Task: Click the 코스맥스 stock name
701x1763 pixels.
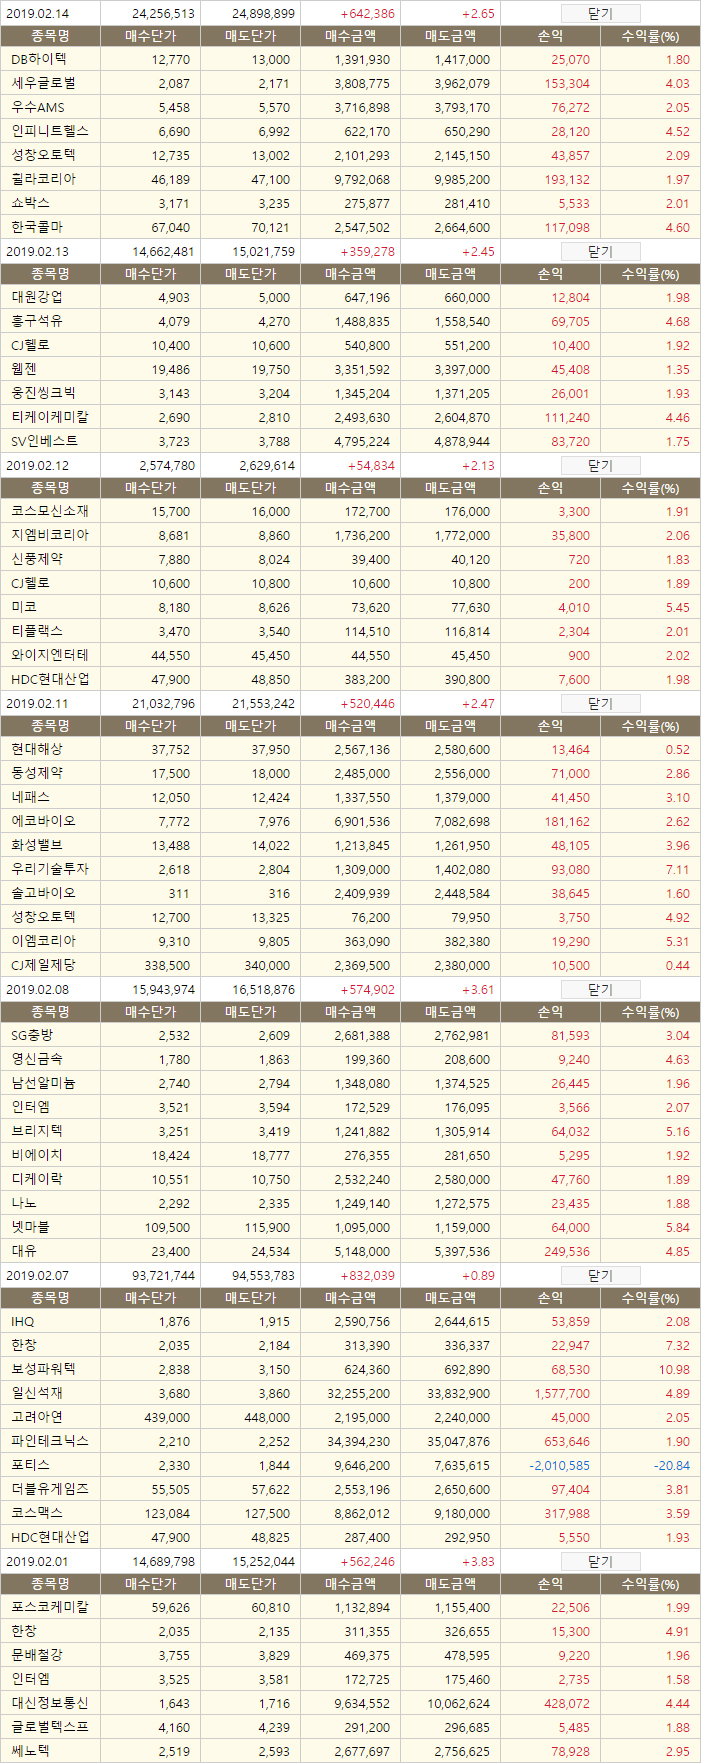Action: (x=37, y=1514)
